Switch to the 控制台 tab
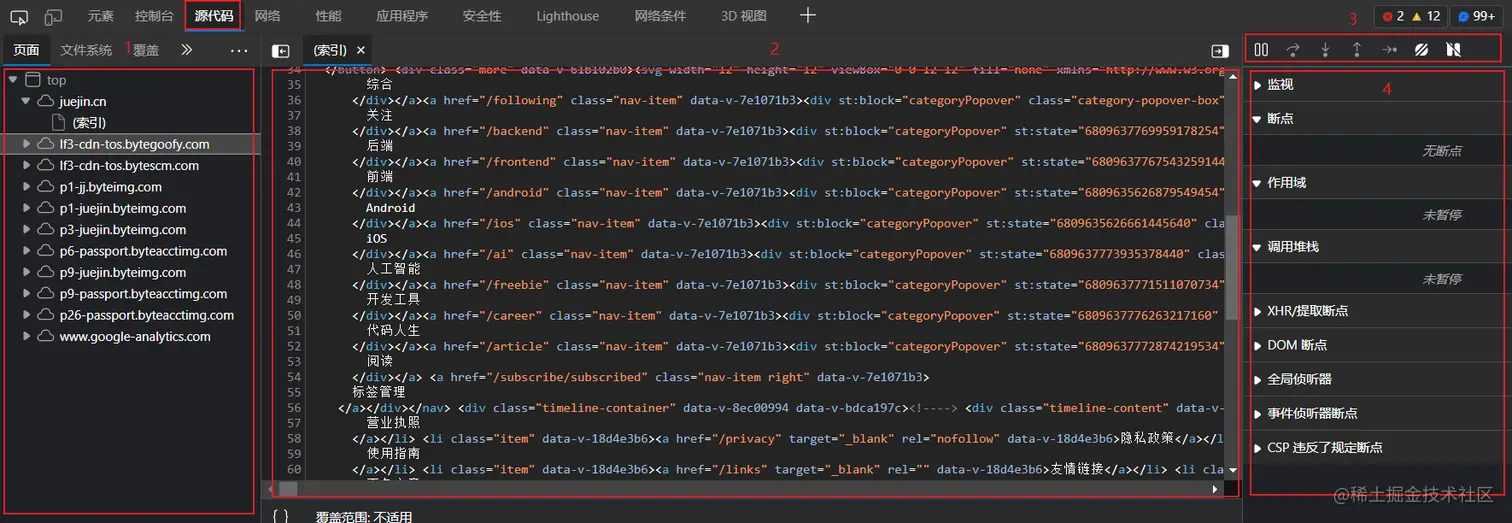Image resolution: width=1512 pixels, height=523 pixels. [x=154, y=16]
